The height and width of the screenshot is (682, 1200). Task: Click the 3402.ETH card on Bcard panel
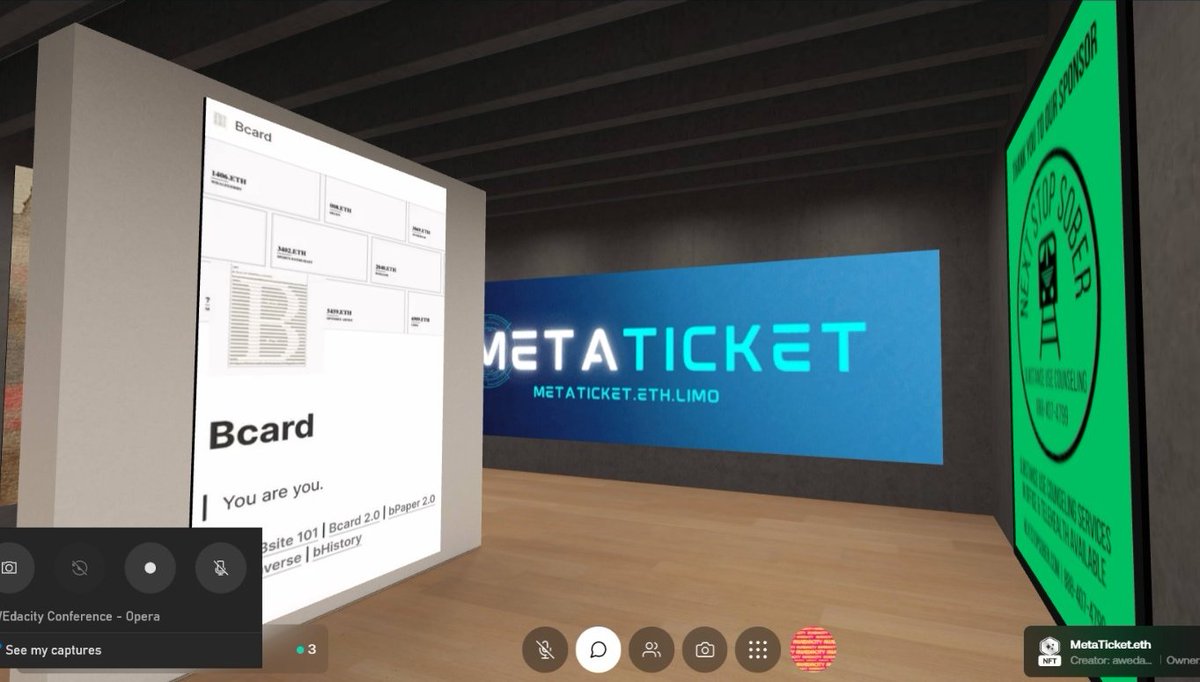(319, 246)
